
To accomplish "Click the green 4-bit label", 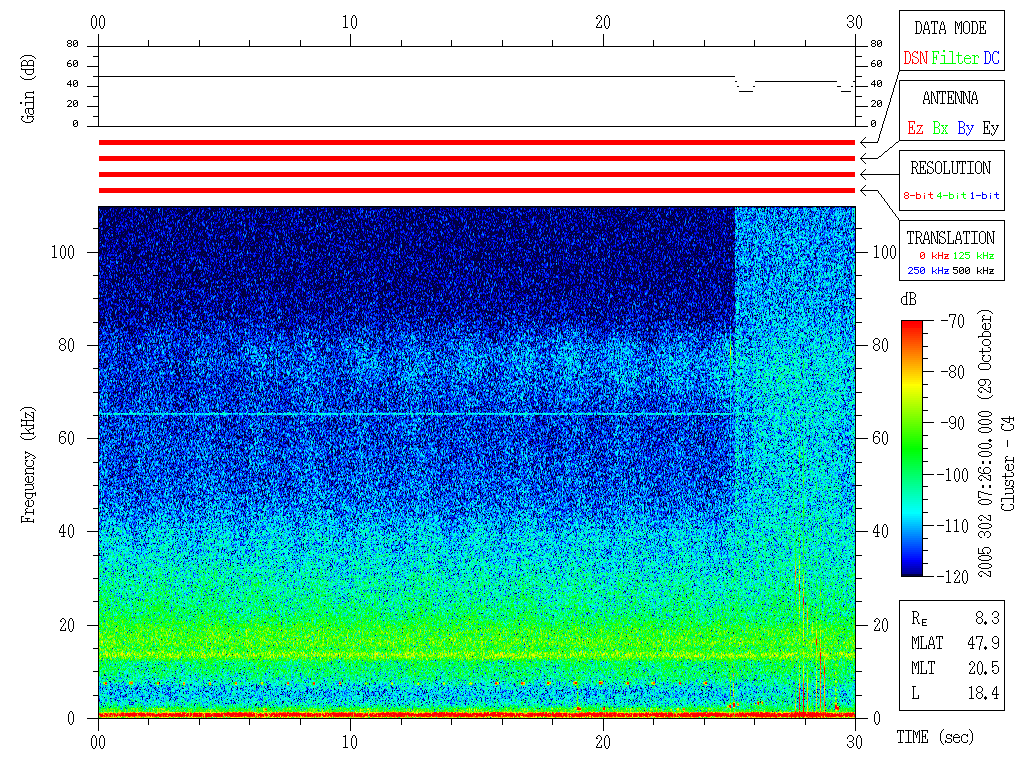I will click(x=951, y=195).
